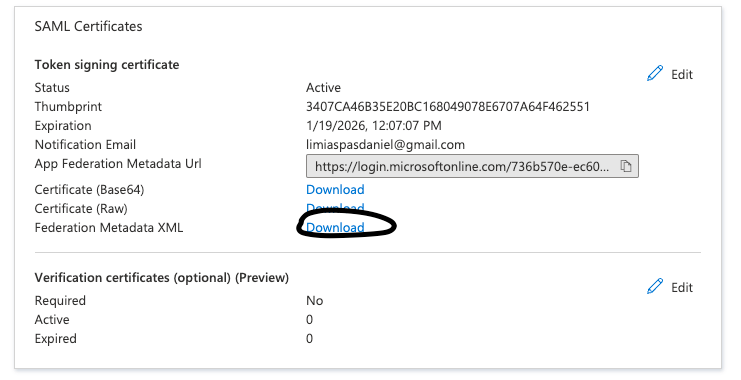741x380 pixels.
Task: Click the App Federation Metadata Url label
Action: point(118,164)
